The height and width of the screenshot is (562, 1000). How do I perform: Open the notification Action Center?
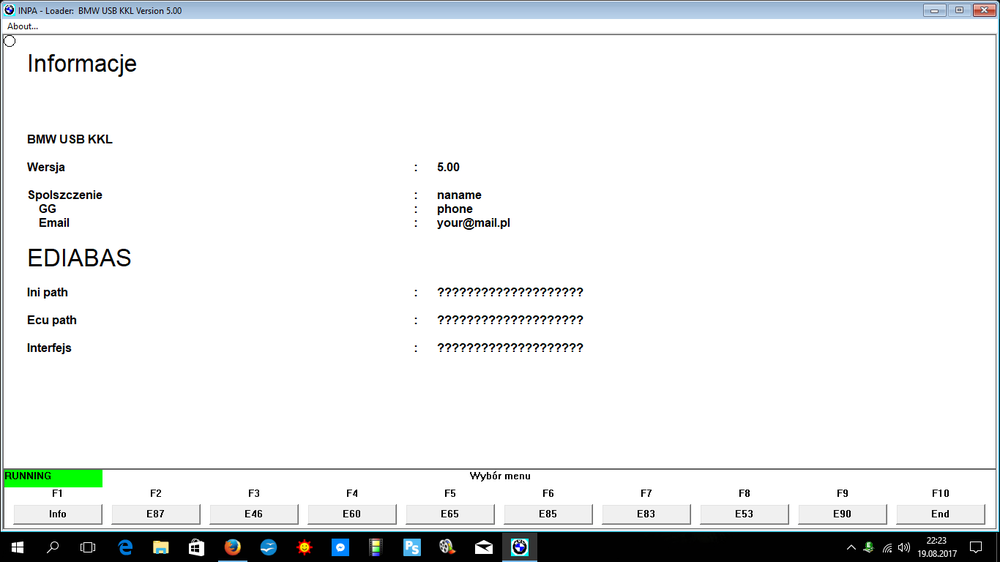tap(976, 547)
